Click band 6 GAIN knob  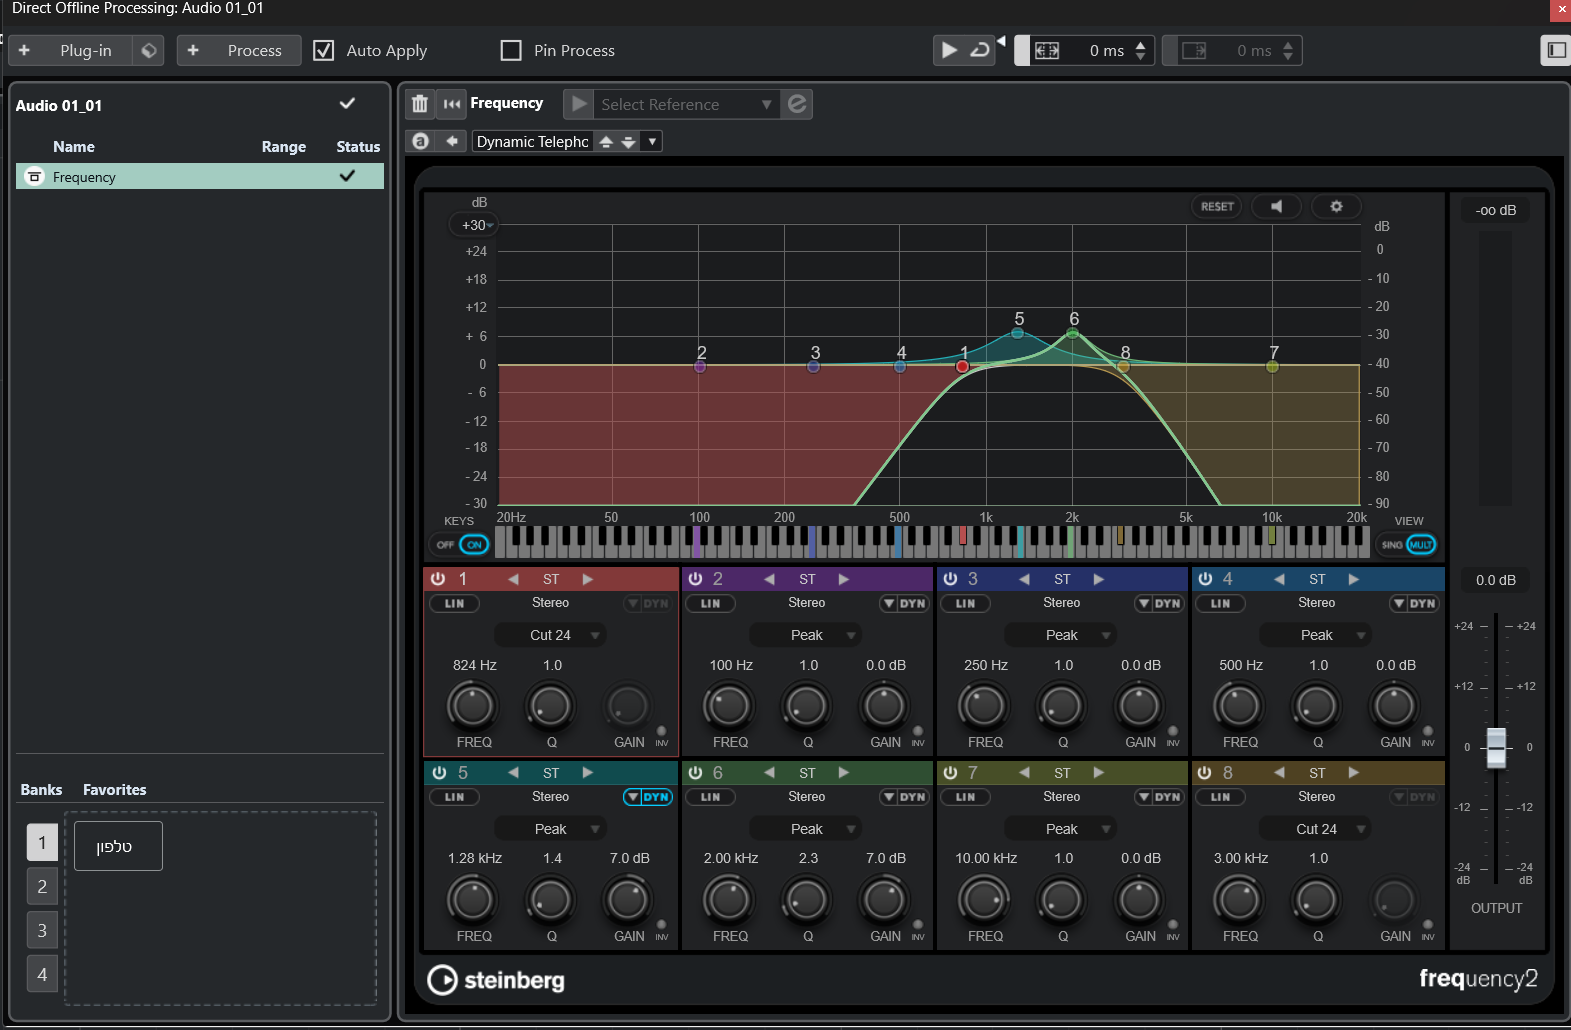[x=884, y=900]
